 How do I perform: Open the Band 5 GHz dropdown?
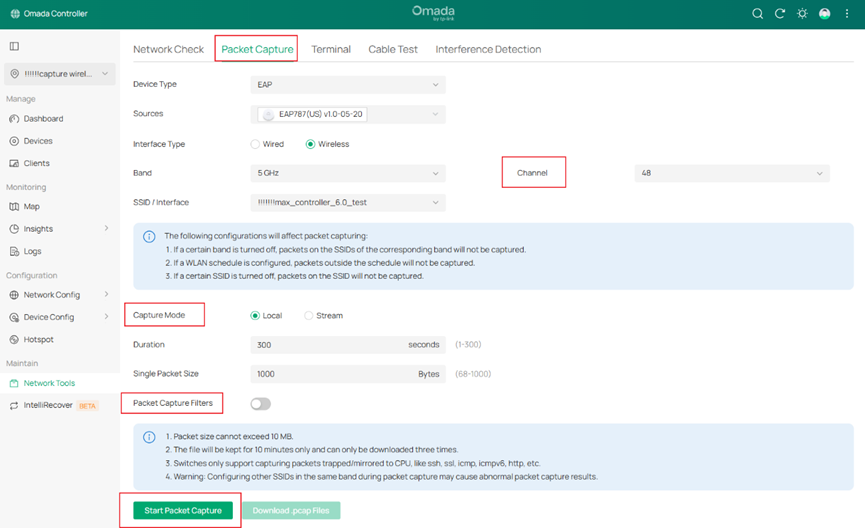[x=348, y=173]
